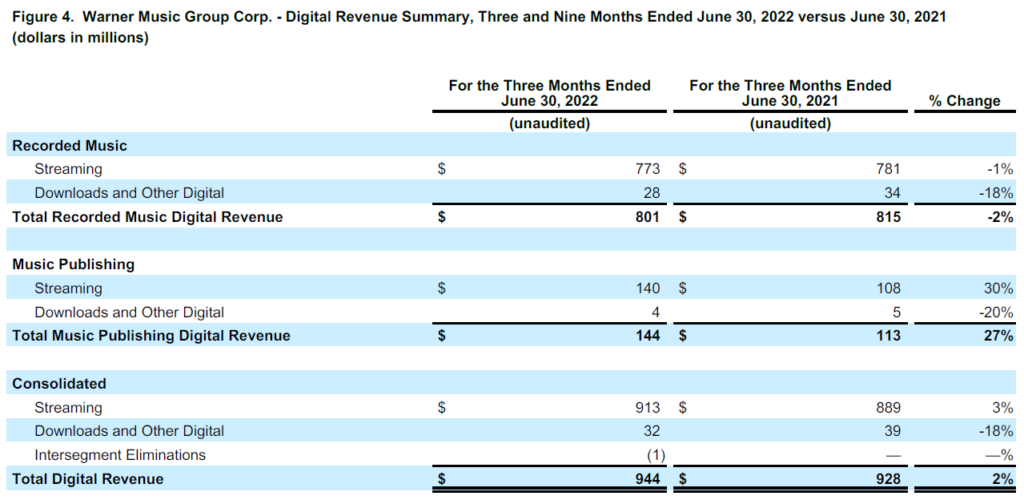1024x500 pixels.
Task: Select the (1) eliminations value
Action: tap(656, 455)
